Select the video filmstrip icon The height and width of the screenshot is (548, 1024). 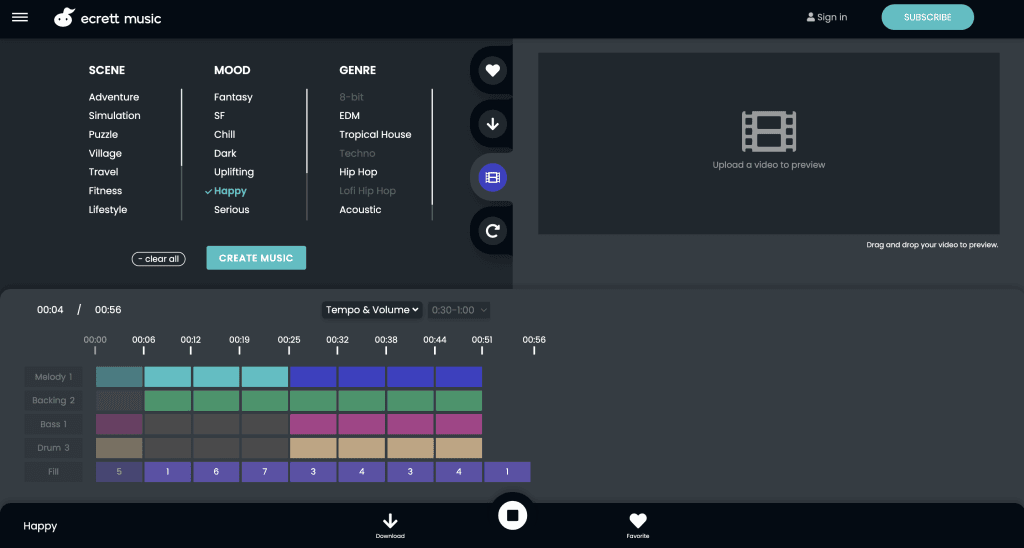tap(492, 178)
